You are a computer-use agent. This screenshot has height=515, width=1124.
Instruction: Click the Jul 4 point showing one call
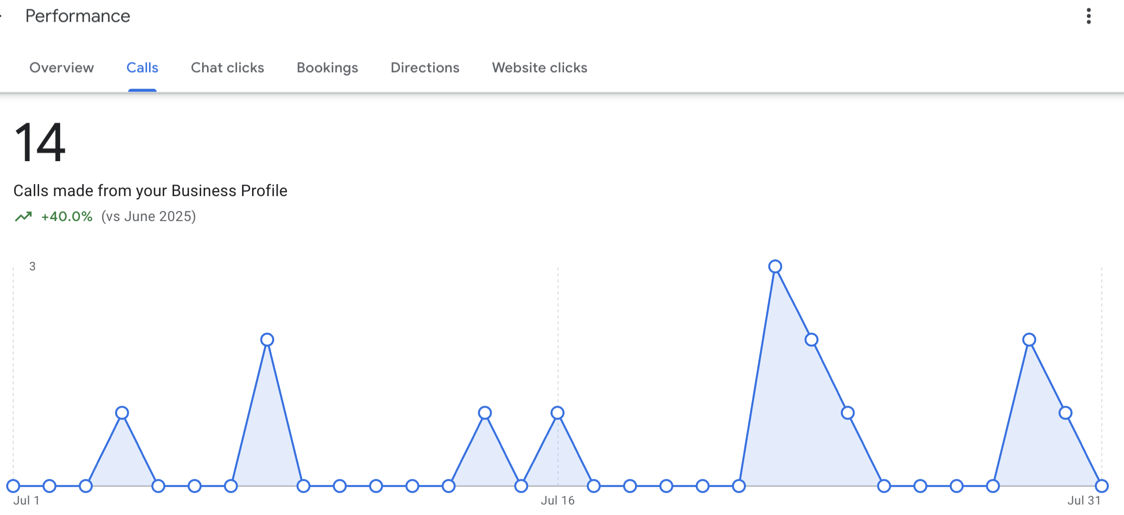coord(122,412)
